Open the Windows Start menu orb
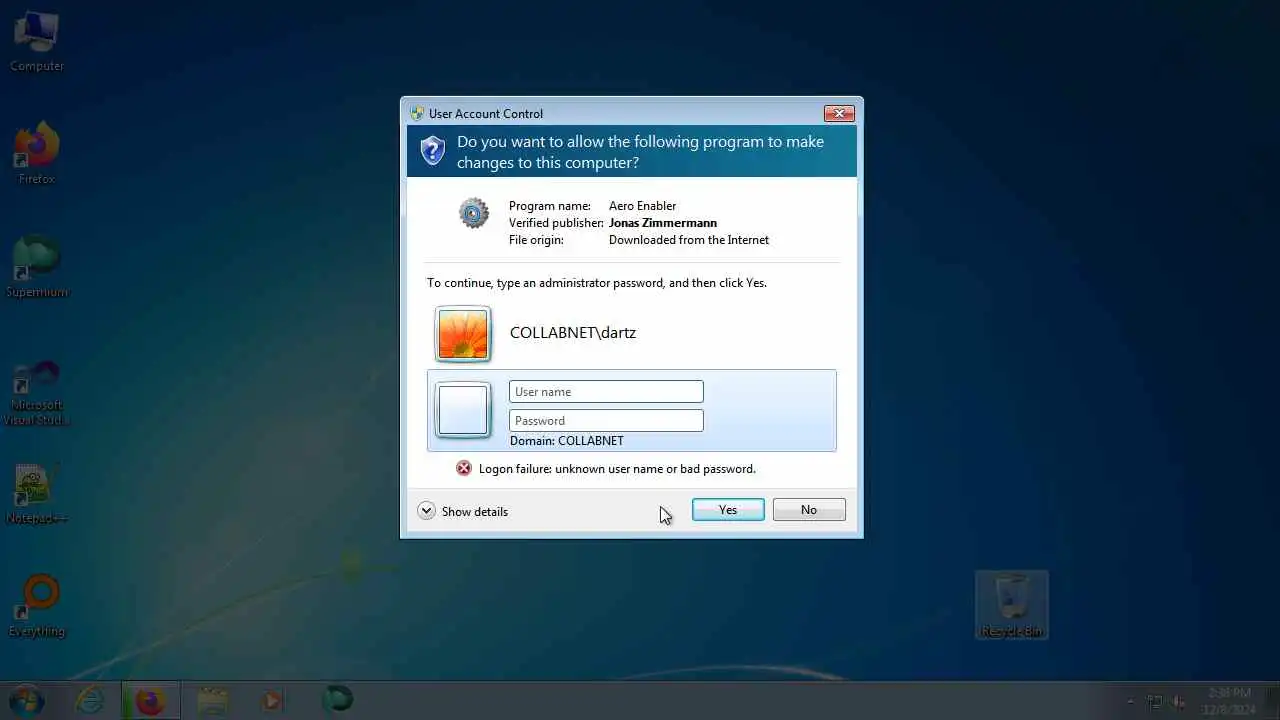This screenshot has width=1280, height=720. [27, 700]
